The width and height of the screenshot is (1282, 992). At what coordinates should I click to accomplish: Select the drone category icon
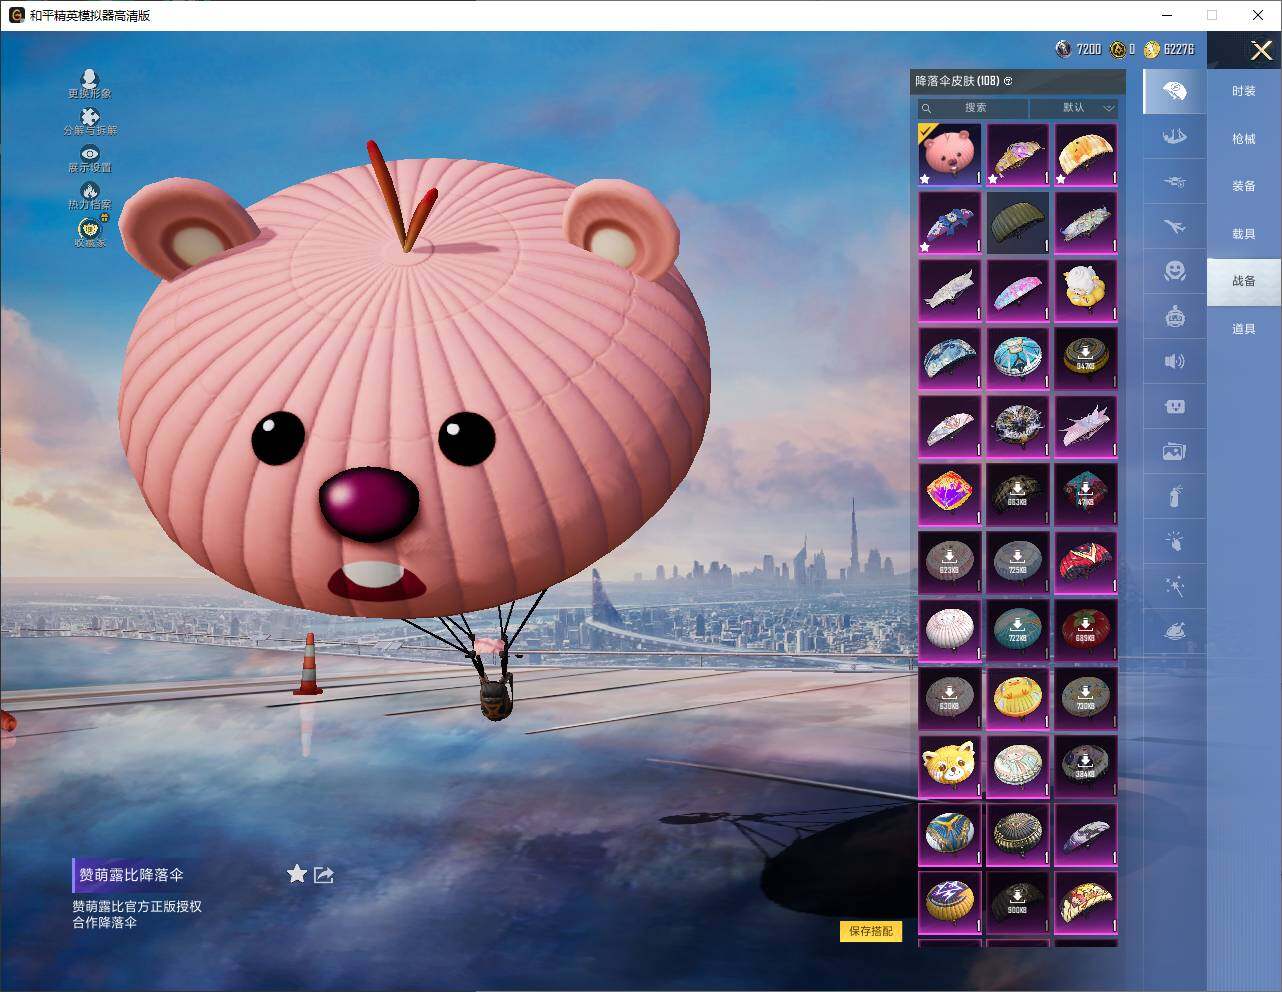[x=1174, y=182]
